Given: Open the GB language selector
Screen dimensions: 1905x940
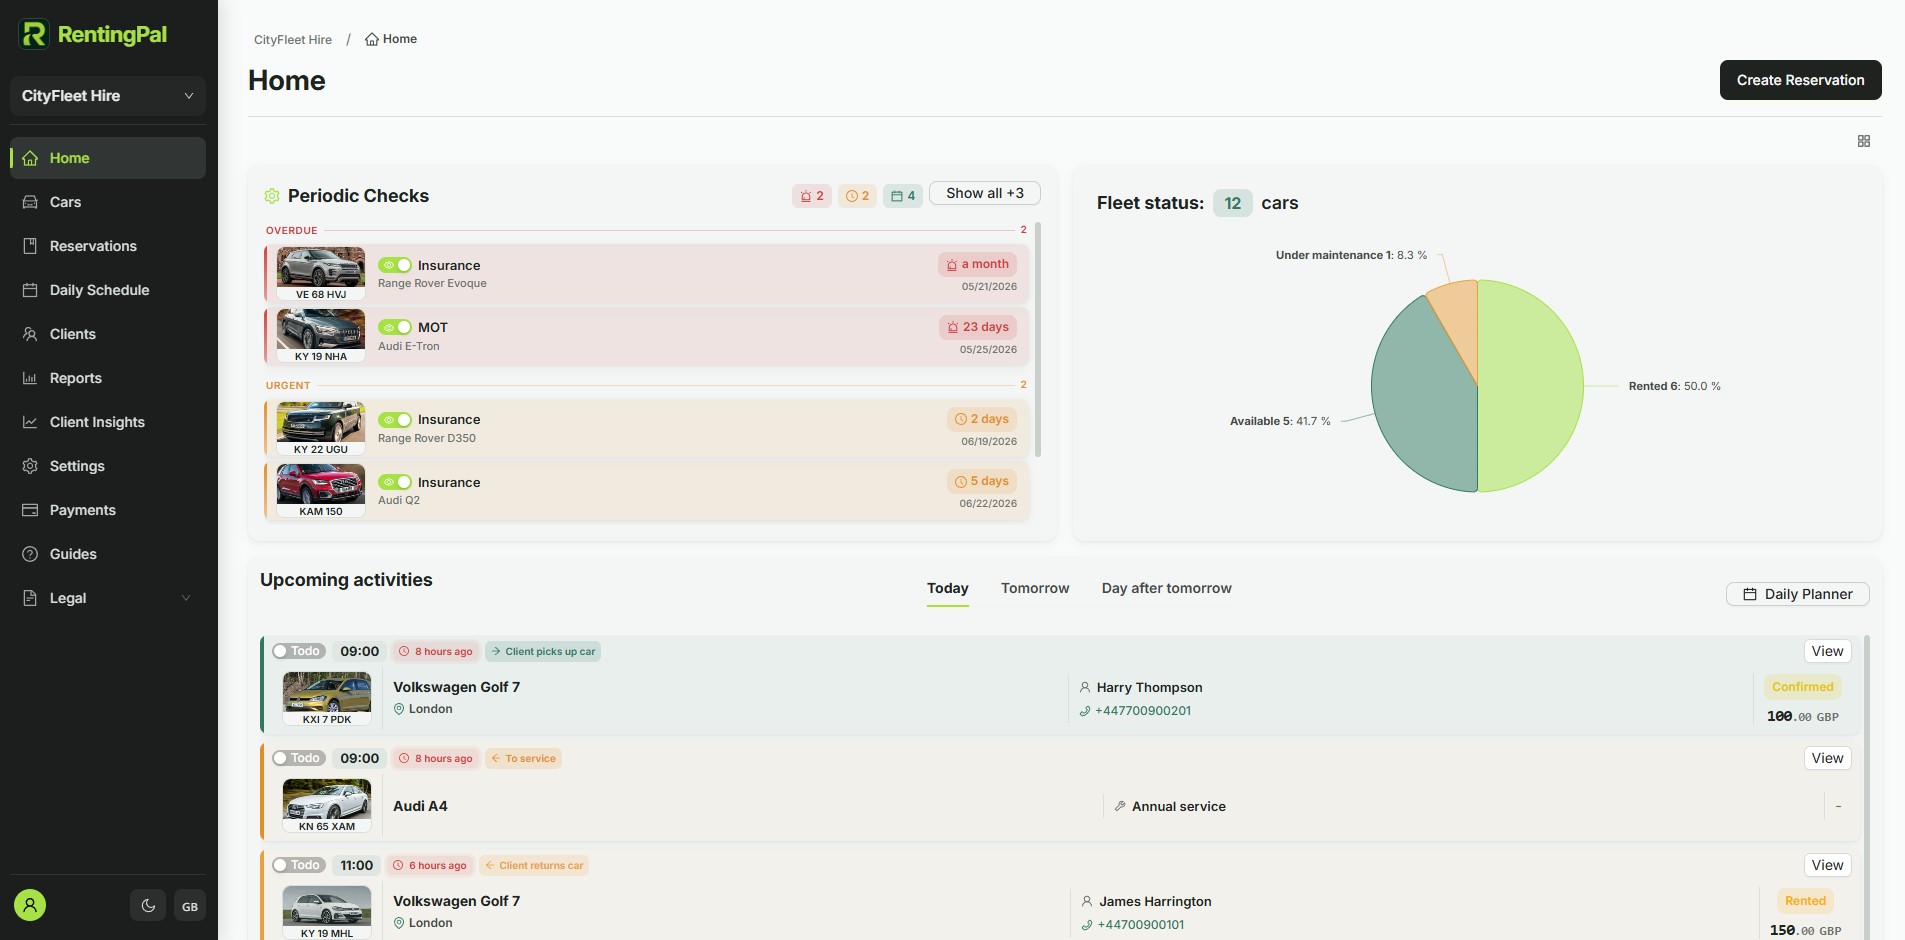Looking at the screenshot, I should tap(190, 906).
